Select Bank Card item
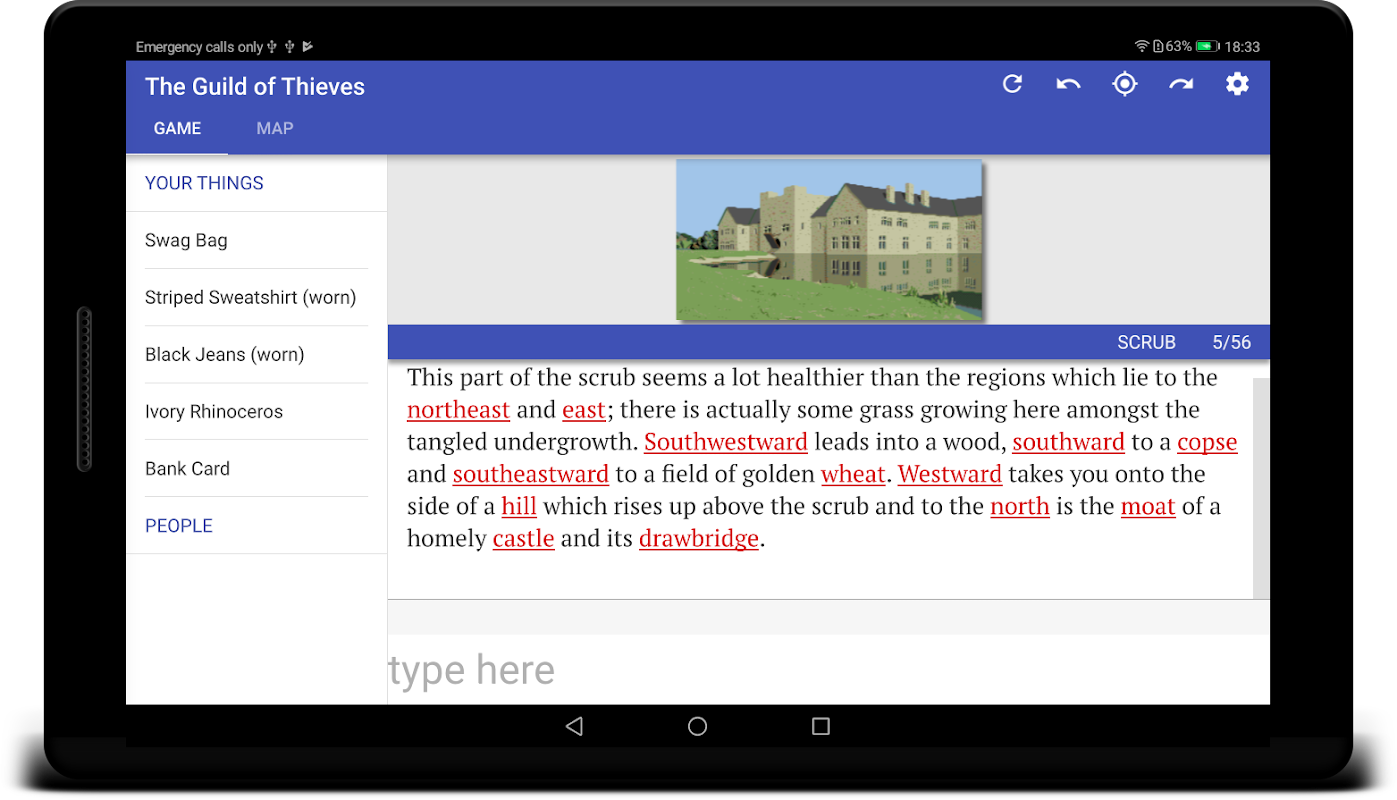This screenshot has width=1397, height=800. (x=256, y=468)
